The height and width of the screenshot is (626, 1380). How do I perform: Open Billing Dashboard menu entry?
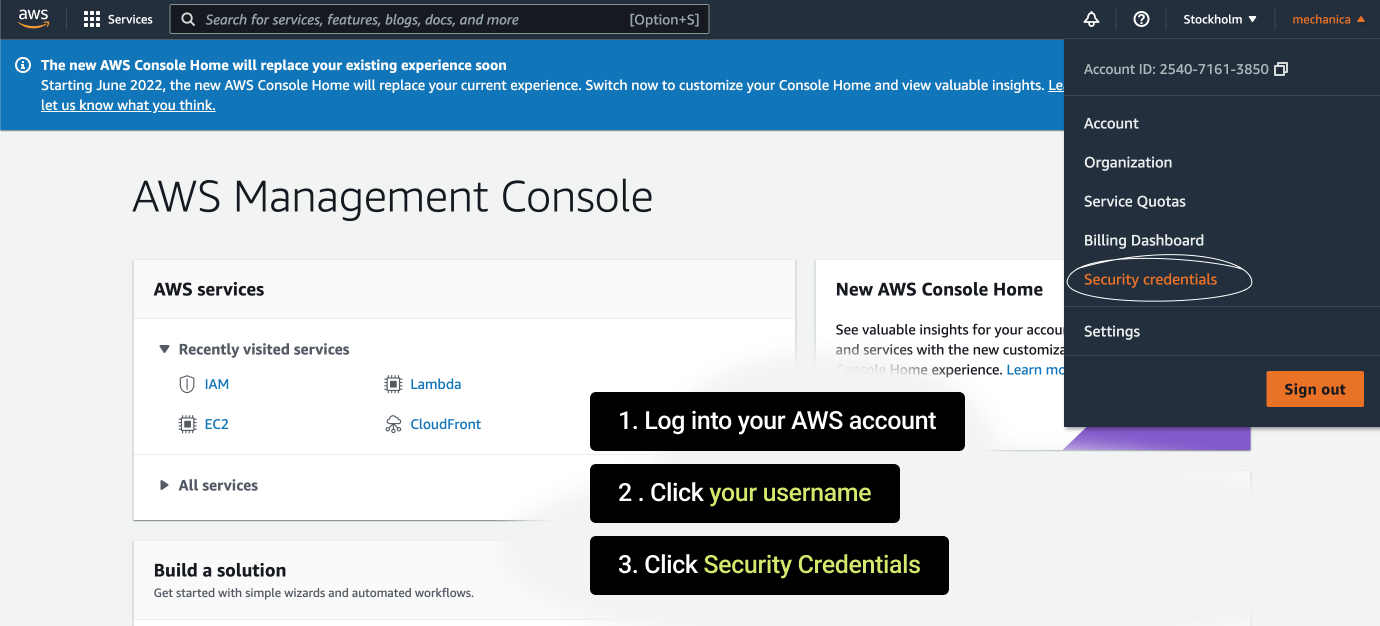[x=1144, y=240]
